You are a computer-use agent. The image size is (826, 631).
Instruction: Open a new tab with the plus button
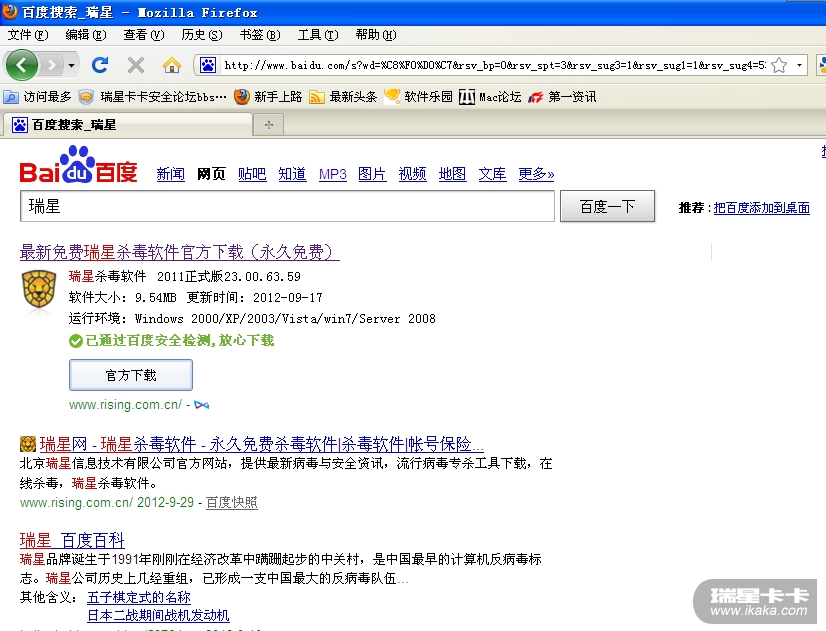[269, 125]
